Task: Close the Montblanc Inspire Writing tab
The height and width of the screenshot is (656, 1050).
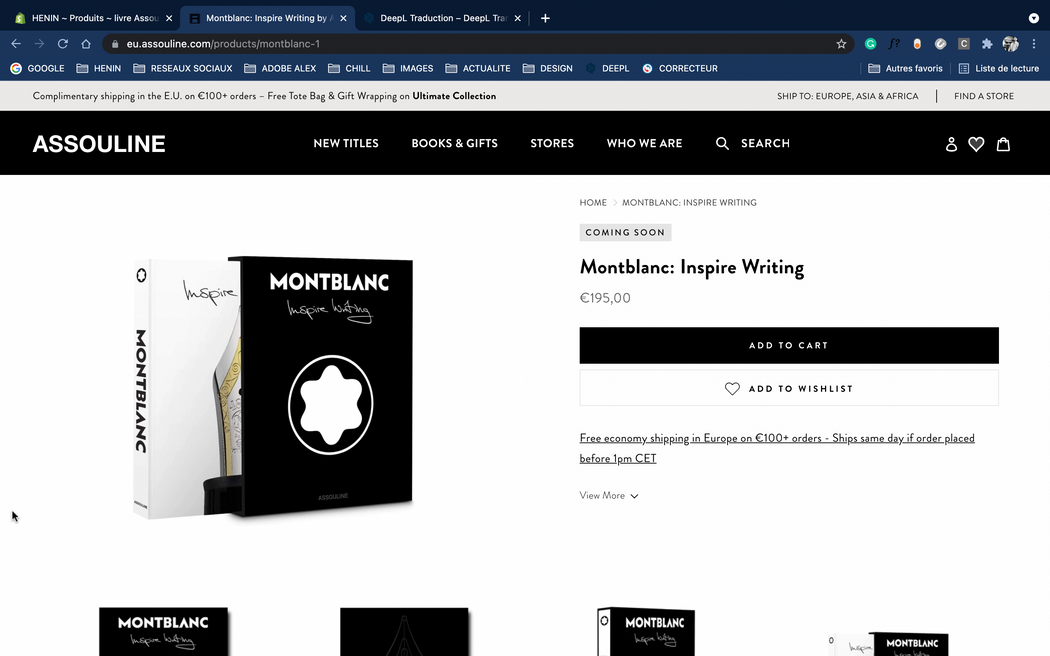Action: (x=343, y=18)
